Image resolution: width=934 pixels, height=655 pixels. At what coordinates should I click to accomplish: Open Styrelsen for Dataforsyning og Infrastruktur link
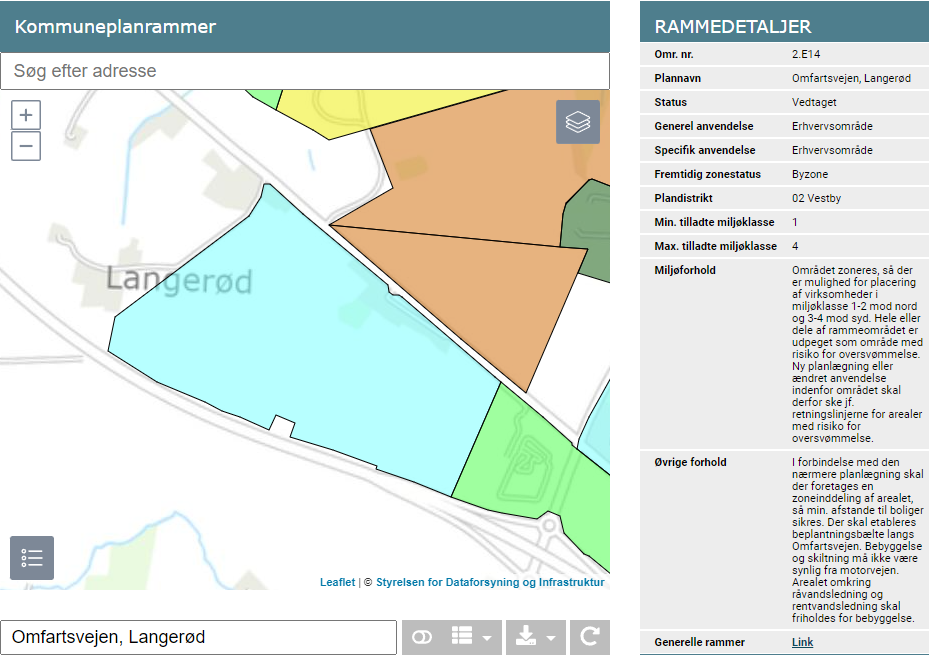(490, 582)
